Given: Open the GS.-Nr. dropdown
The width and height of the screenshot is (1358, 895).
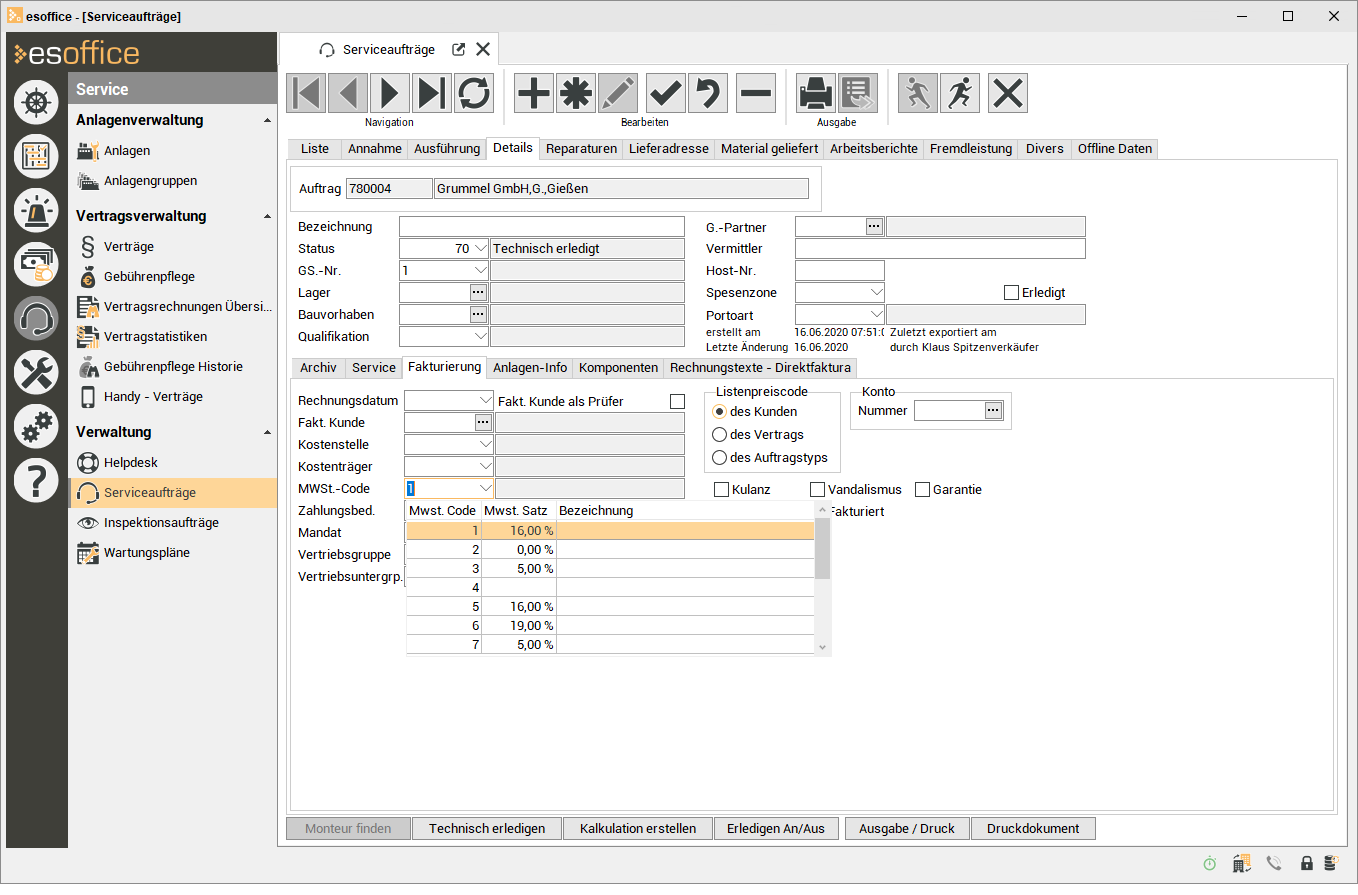Looking at the screenshot, I should point(480,270).
